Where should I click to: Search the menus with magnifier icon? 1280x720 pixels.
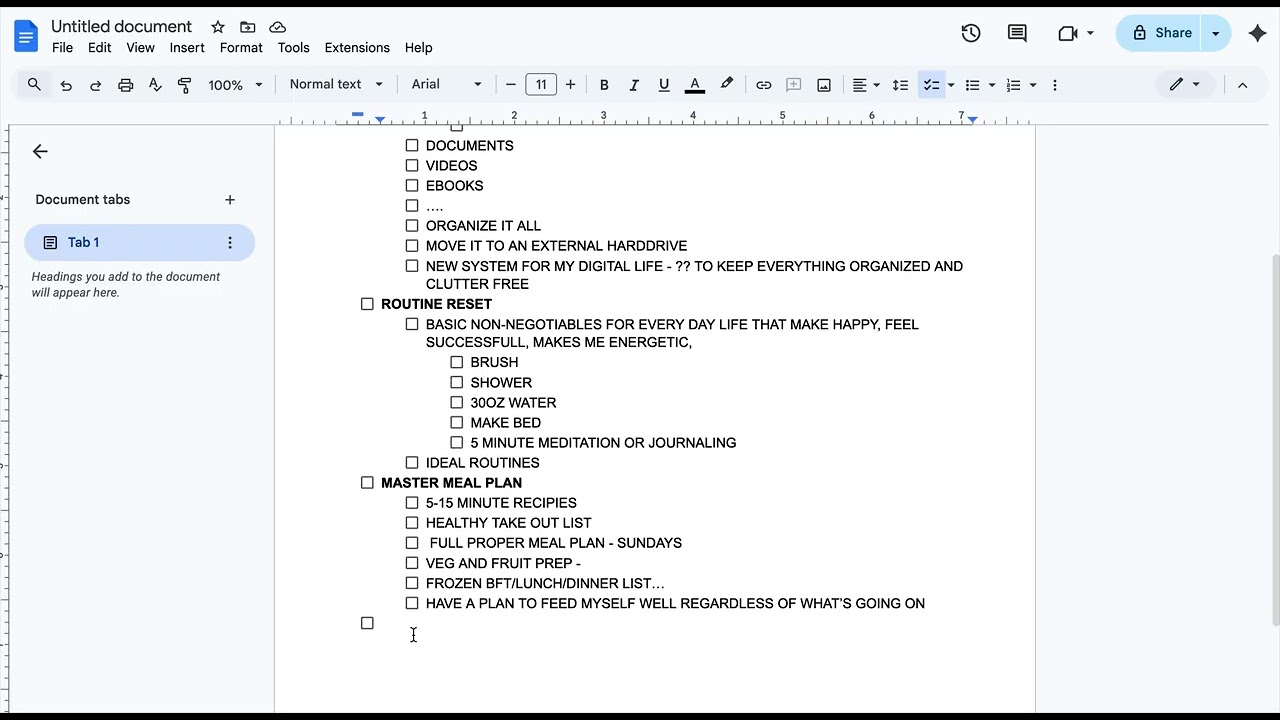(x=34, y=85)
